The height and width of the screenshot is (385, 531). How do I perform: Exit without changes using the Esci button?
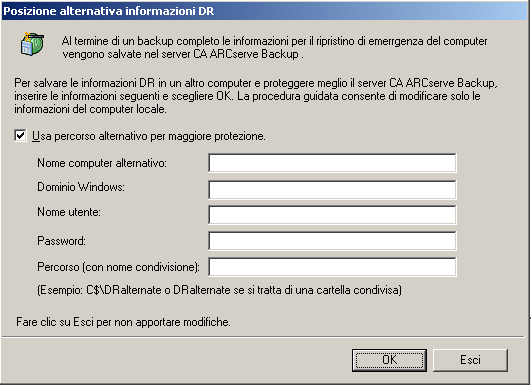coord(470,360)
